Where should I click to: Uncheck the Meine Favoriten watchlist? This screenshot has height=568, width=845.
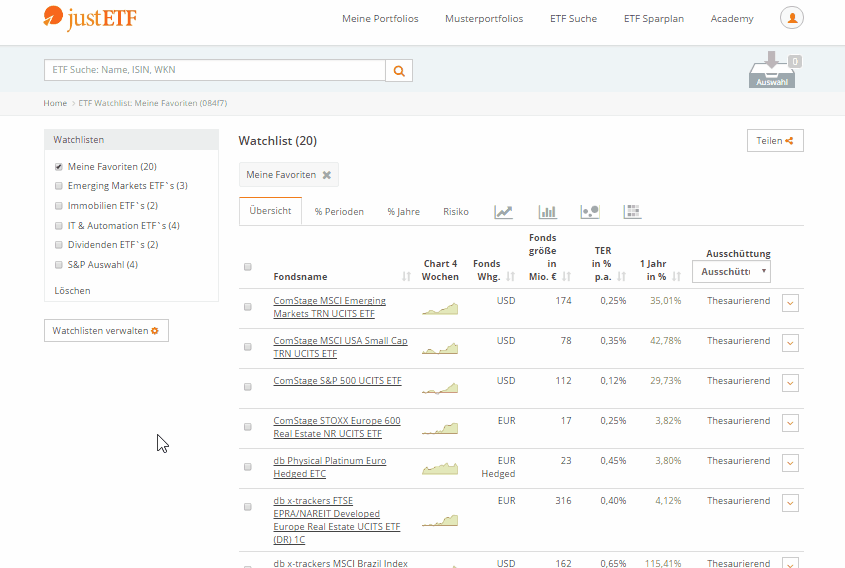(x=59, y=167)
